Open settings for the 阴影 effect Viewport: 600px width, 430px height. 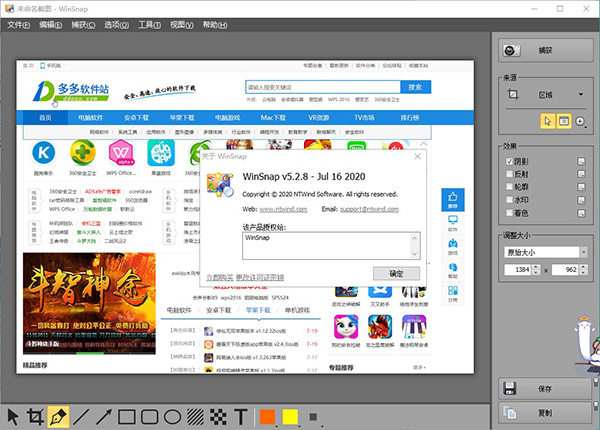581,161
